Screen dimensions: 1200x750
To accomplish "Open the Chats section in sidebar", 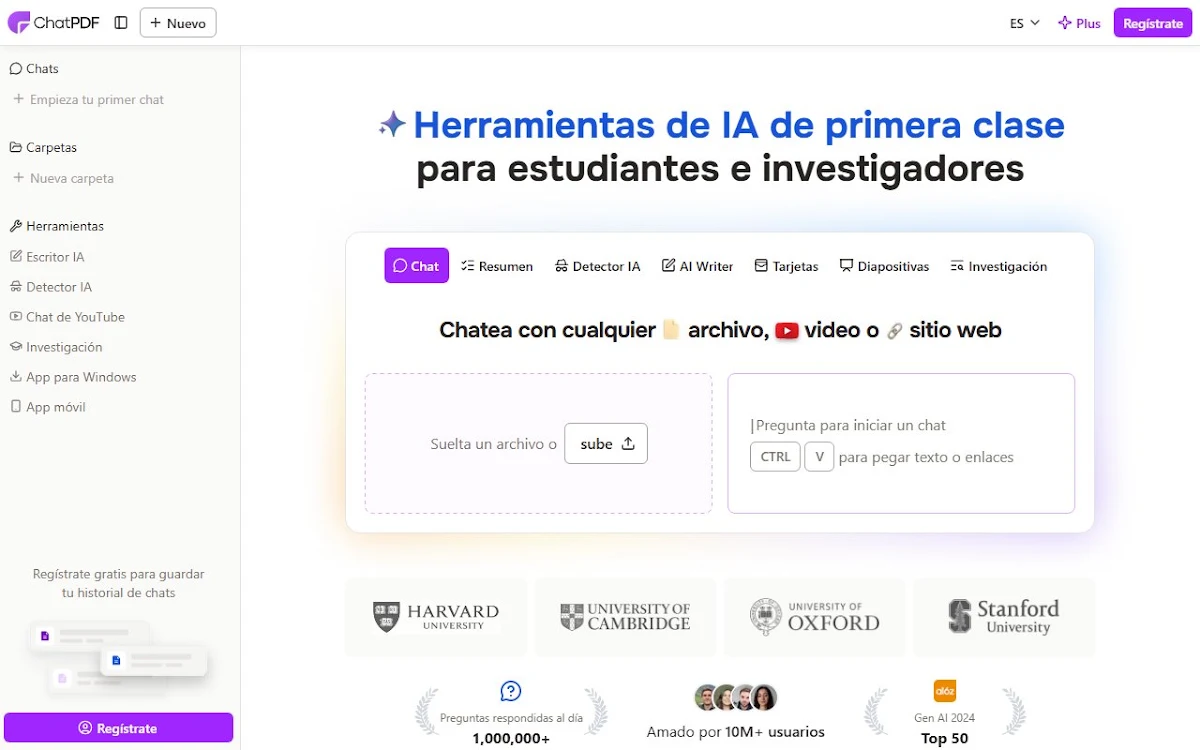I will tap(34, 69).
